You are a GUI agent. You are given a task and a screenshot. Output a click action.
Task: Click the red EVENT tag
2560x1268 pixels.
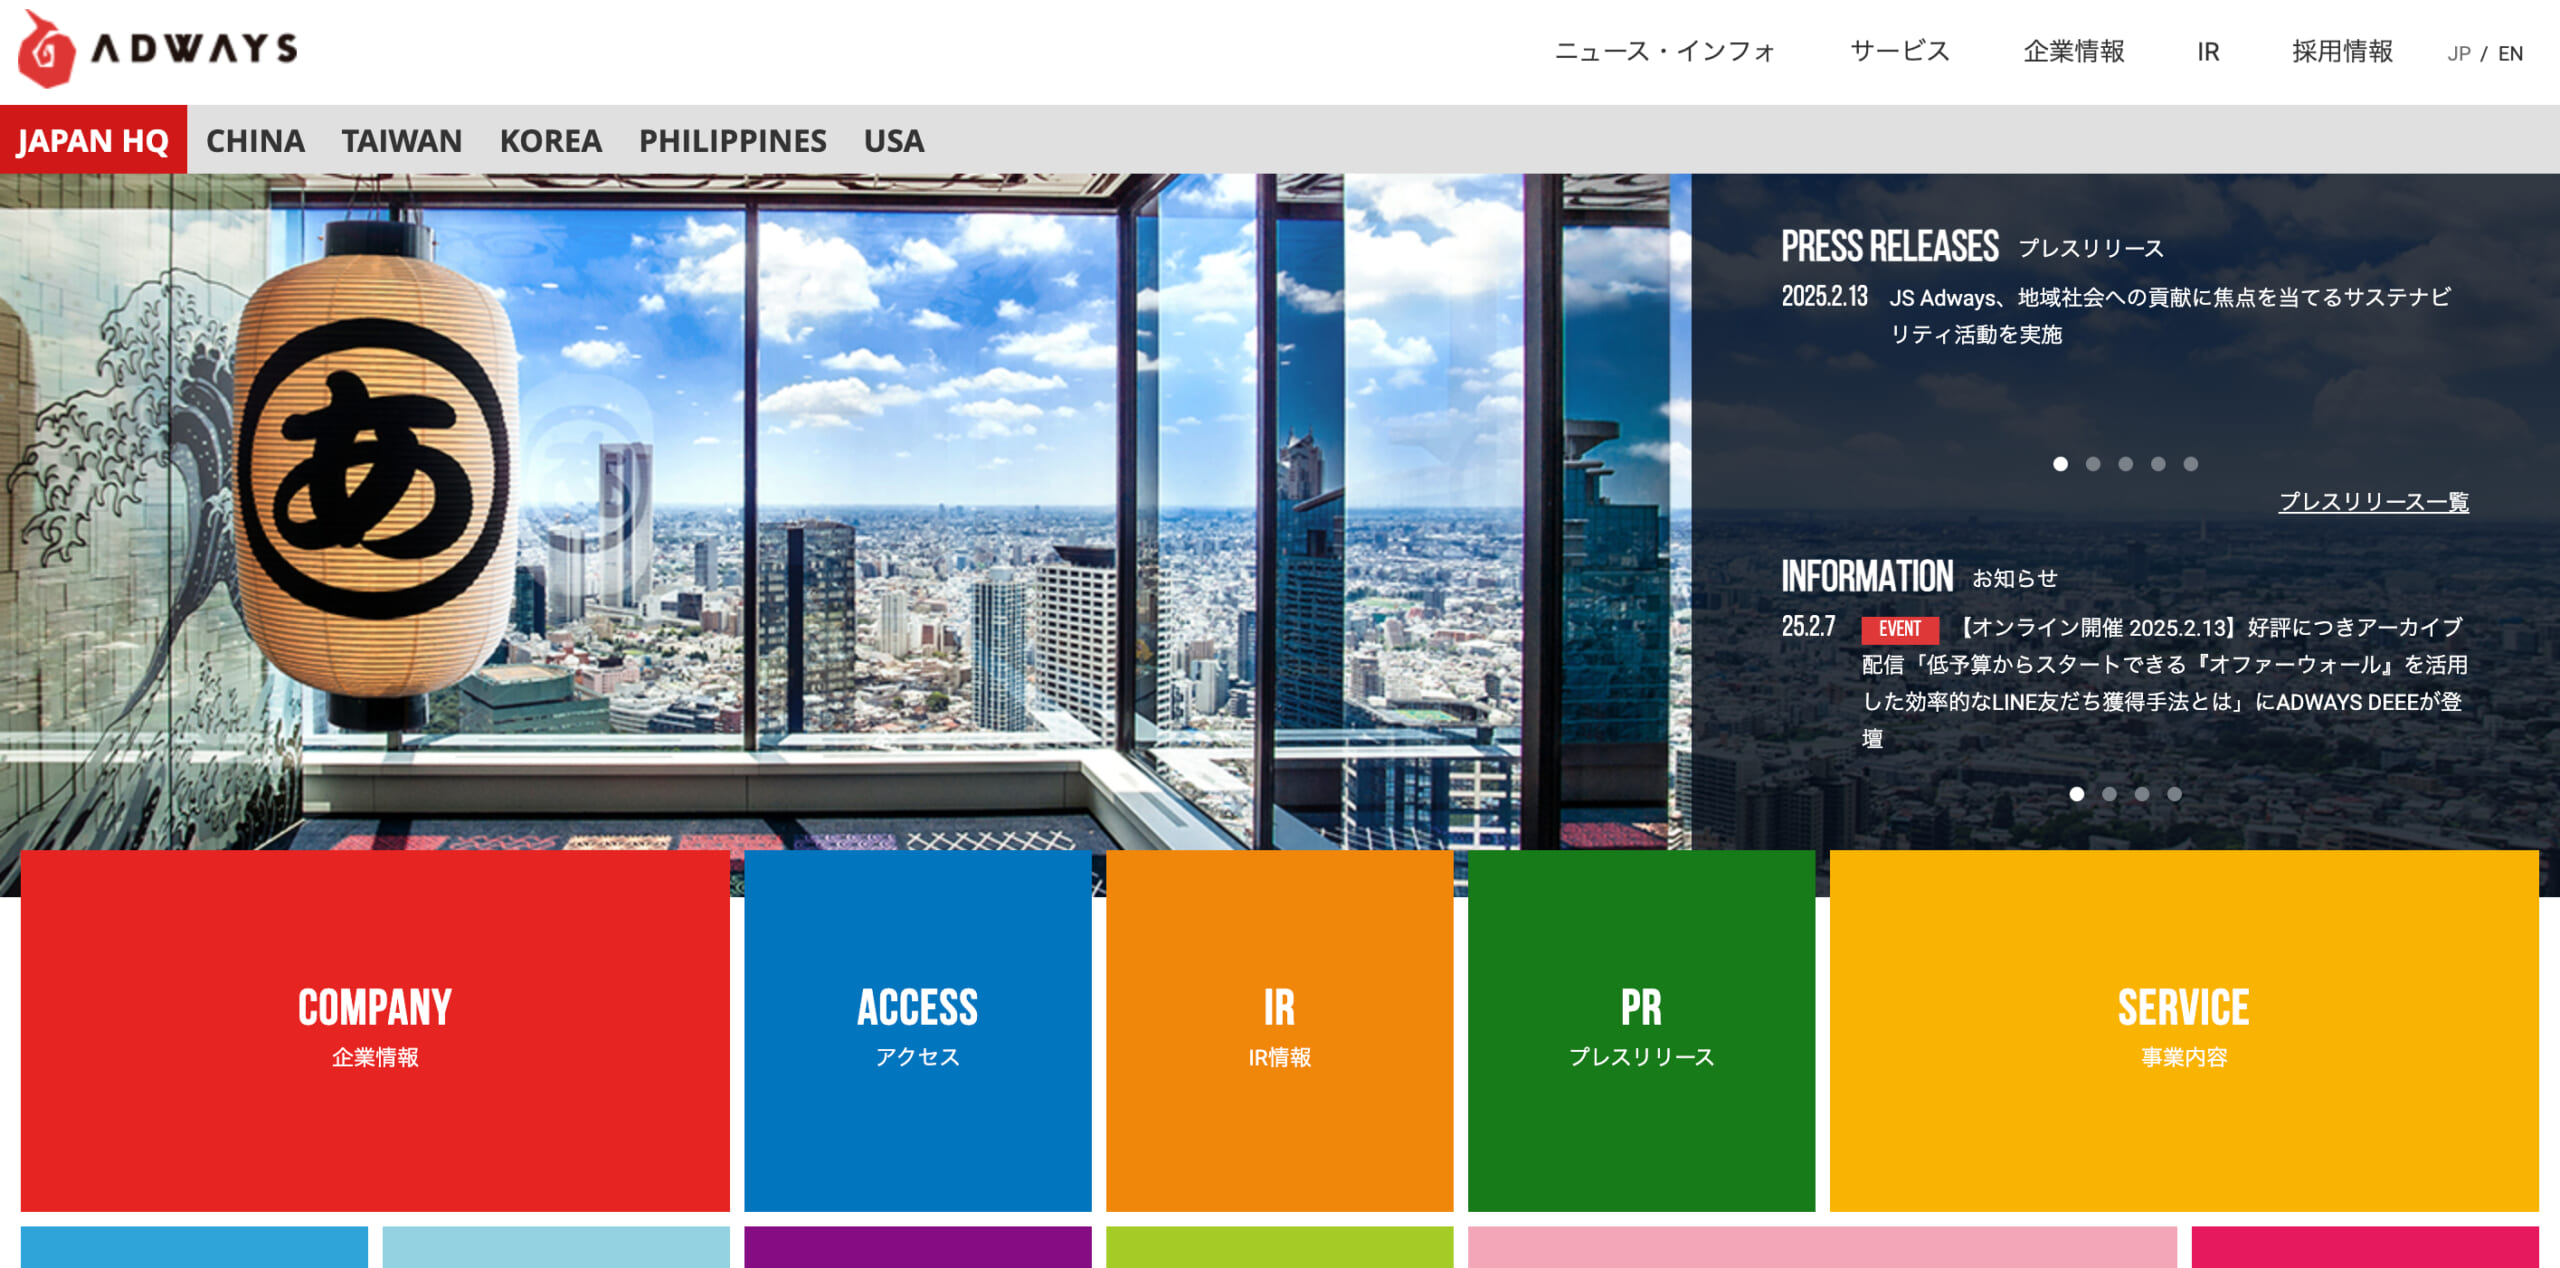[x=1900, y=629]
